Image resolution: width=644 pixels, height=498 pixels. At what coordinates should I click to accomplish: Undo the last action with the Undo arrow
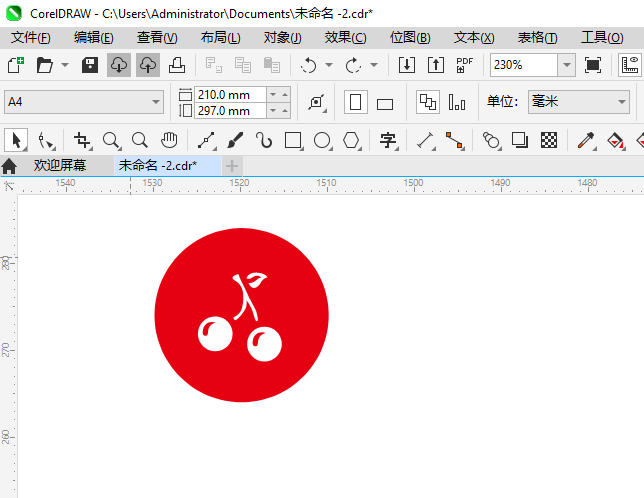click(x=309, y=65)
